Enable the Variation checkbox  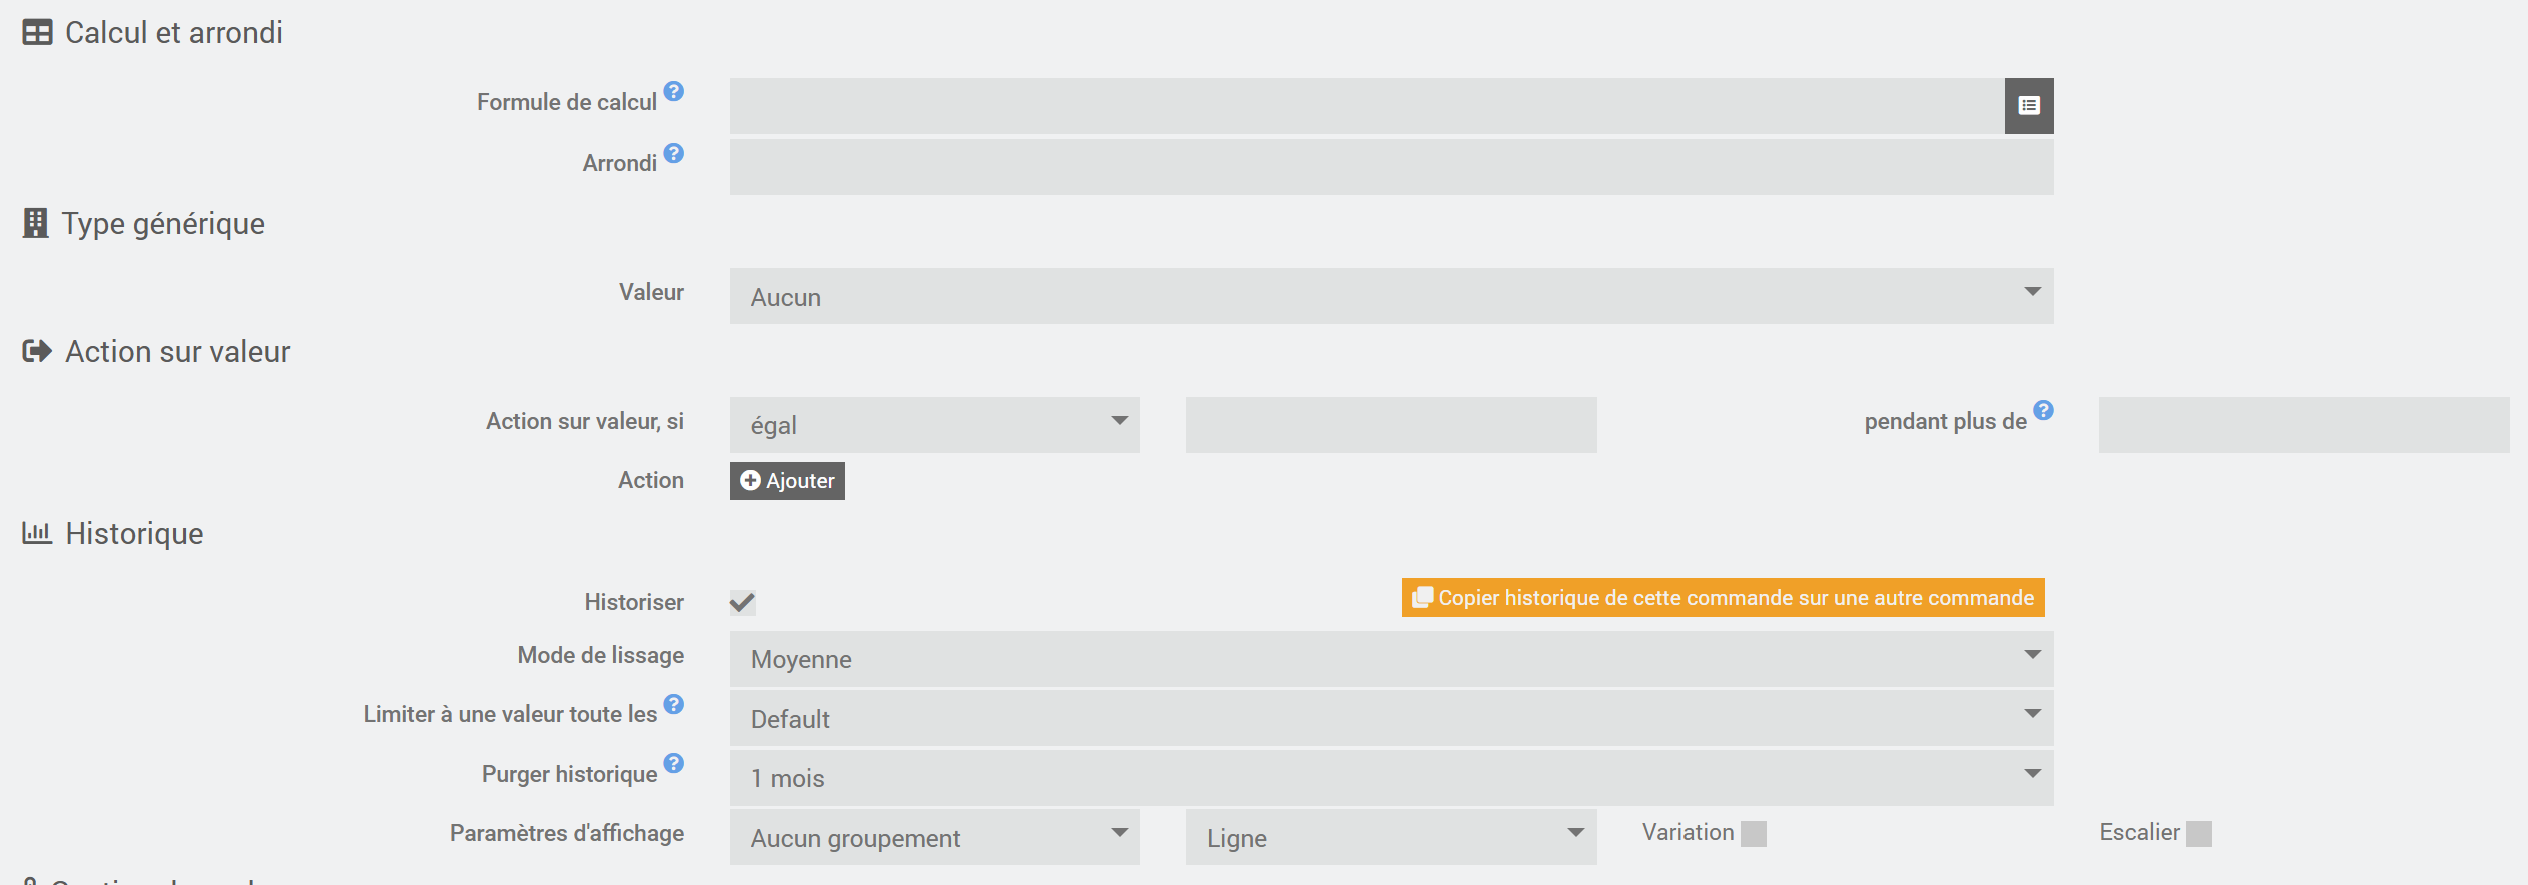point(1753,834)
